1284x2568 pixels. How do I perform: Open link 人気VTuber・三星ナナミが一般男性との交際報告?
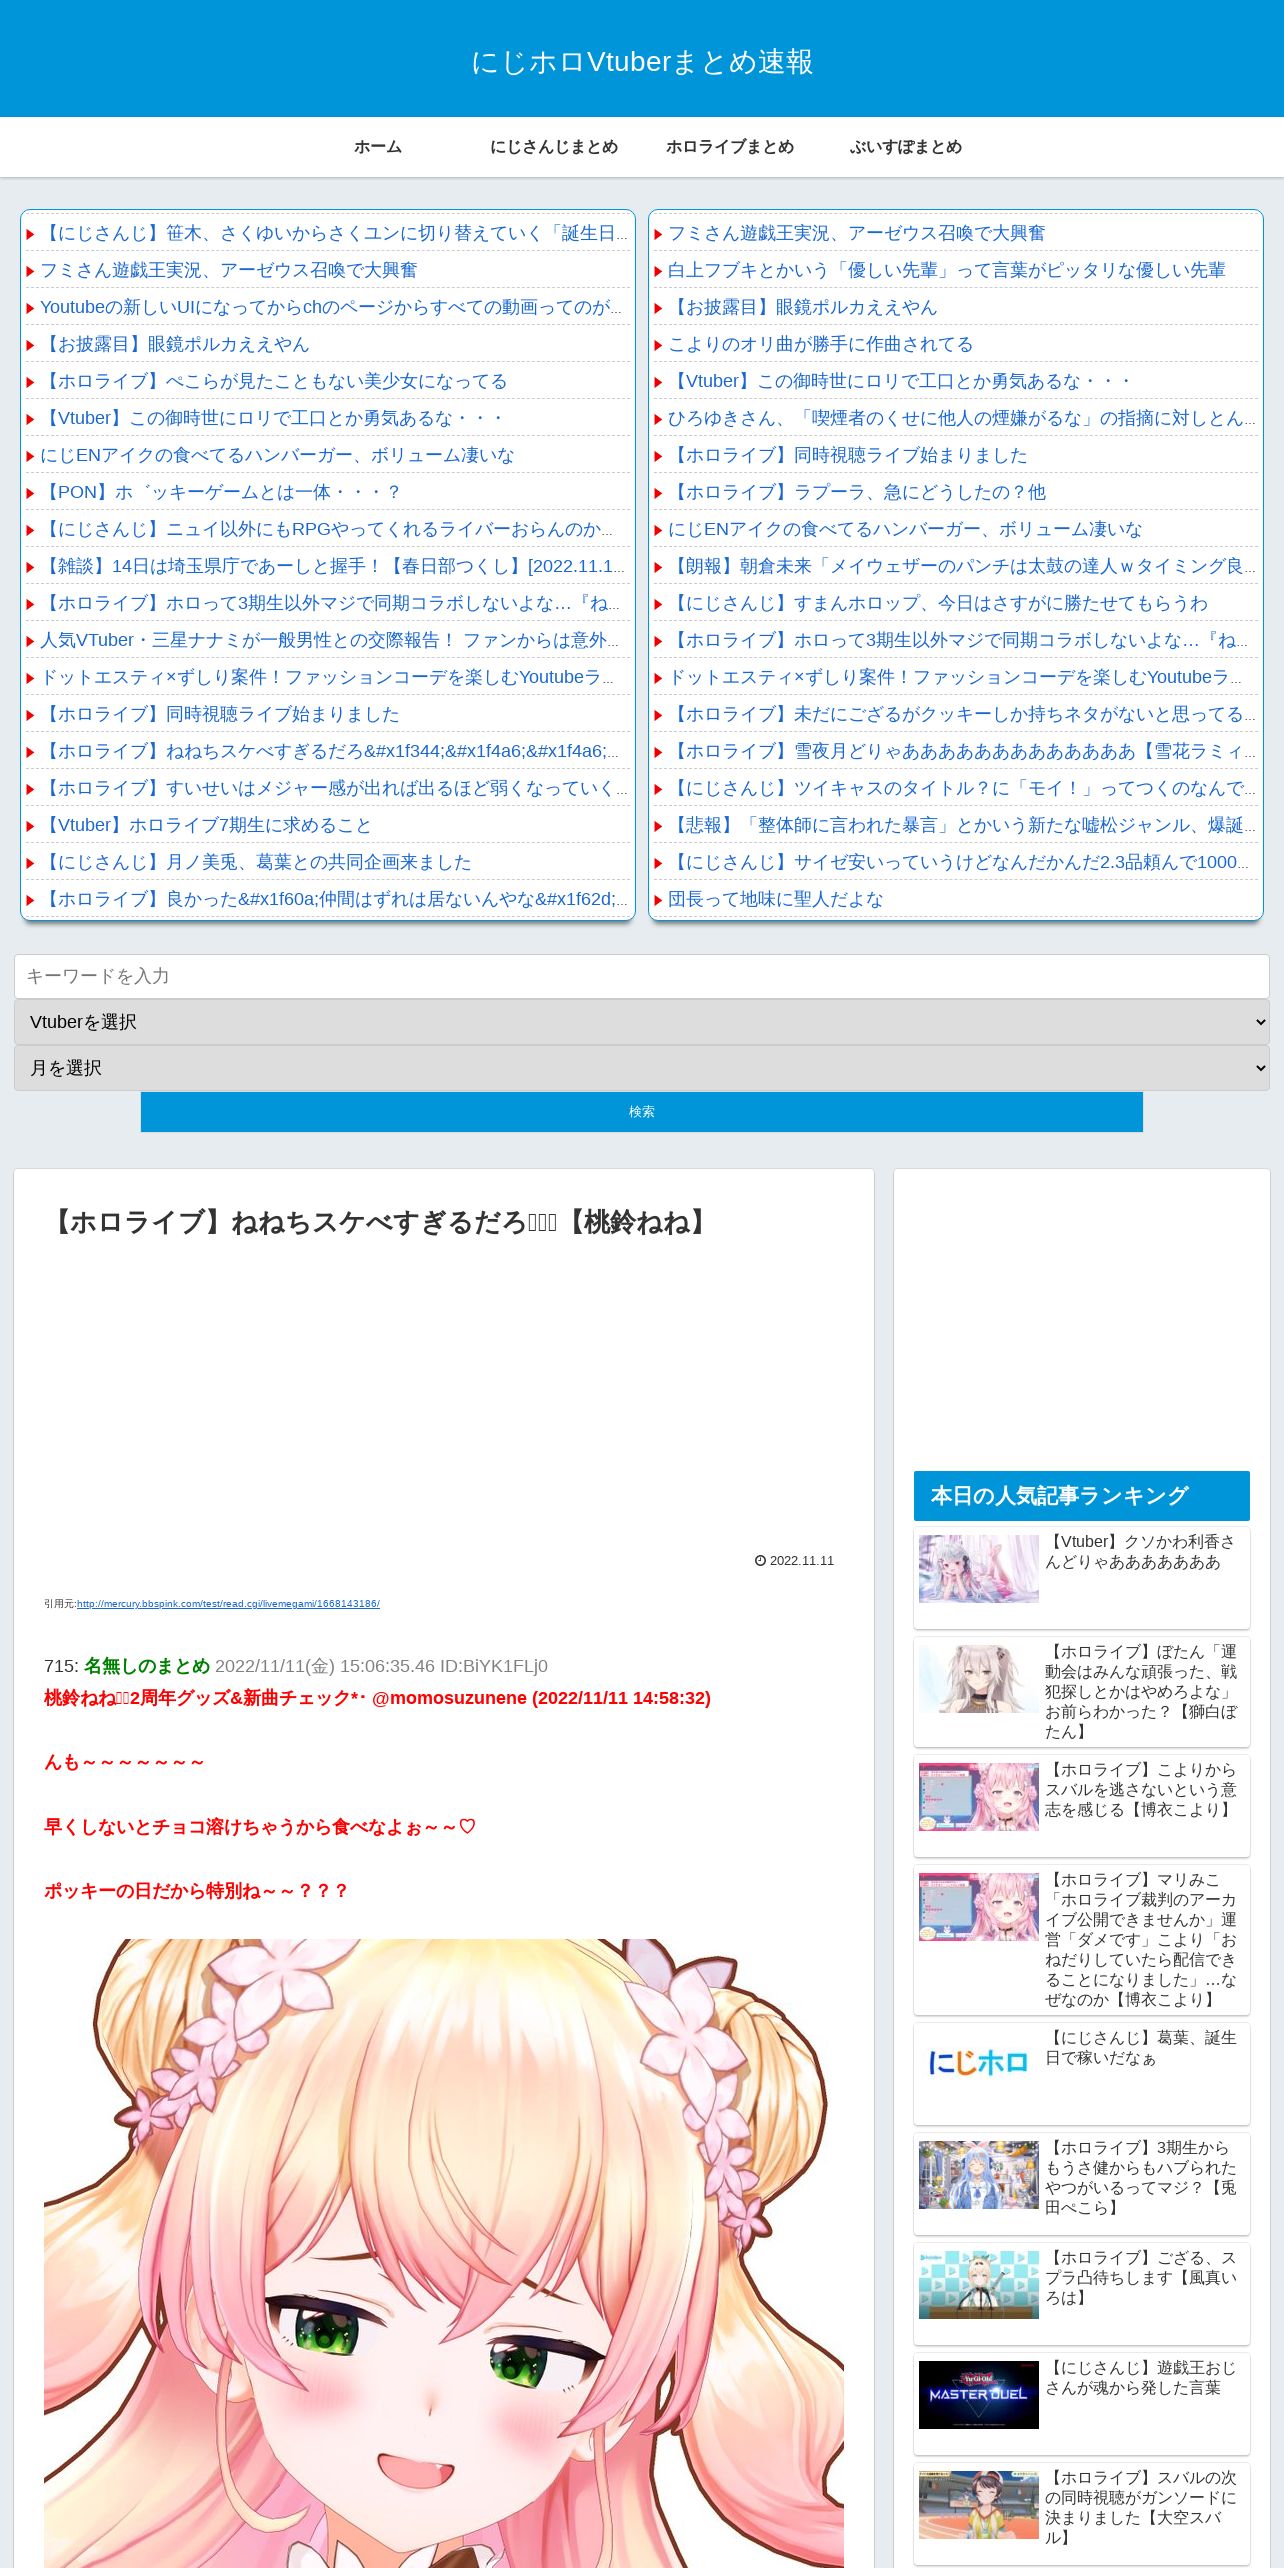330,640
